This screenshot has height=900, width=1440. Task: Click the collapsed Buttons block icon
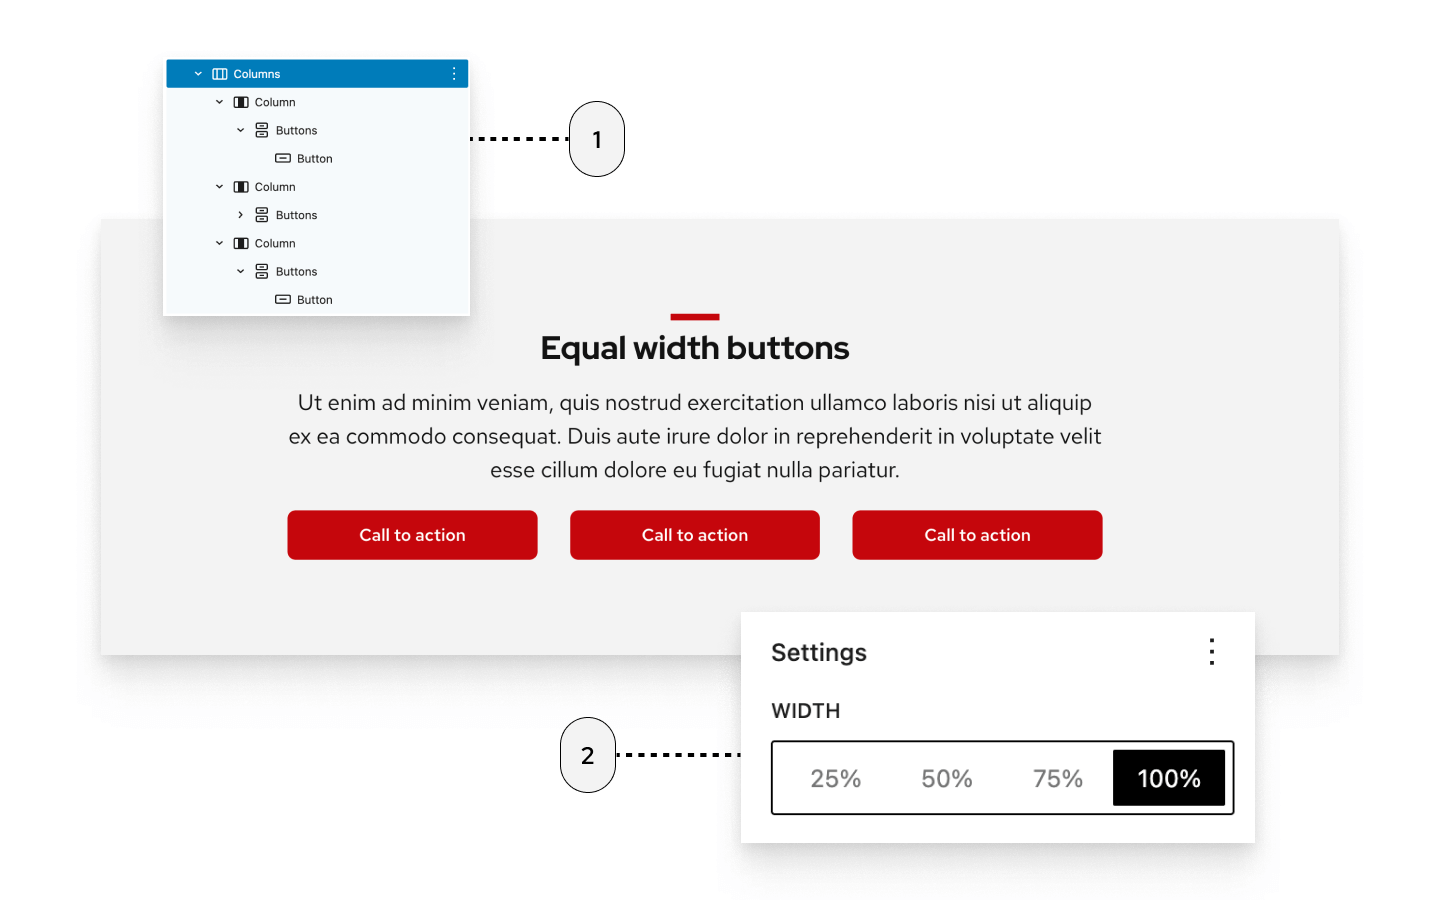pyautogui.click(x=262, y=215)
